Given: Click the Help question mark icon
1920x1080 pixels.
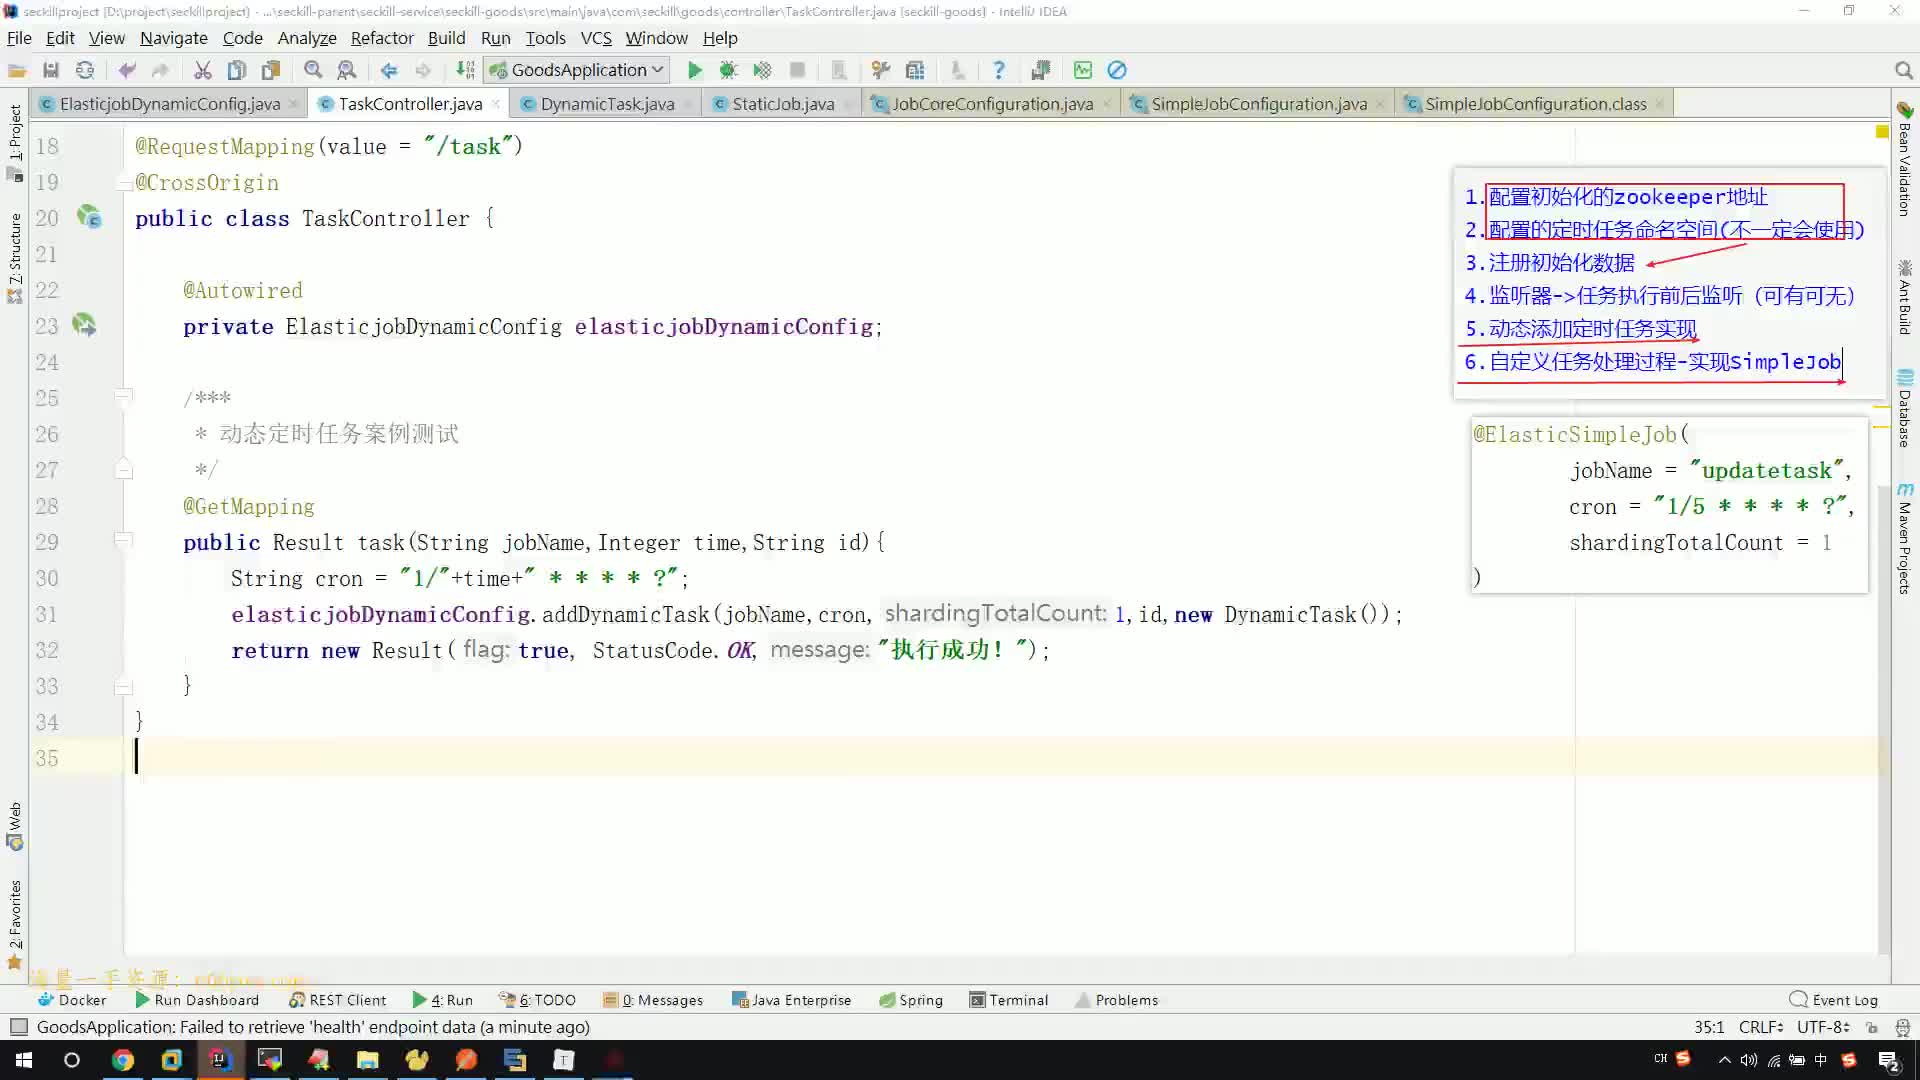Looking at the screenshot, I should [998, 70].
